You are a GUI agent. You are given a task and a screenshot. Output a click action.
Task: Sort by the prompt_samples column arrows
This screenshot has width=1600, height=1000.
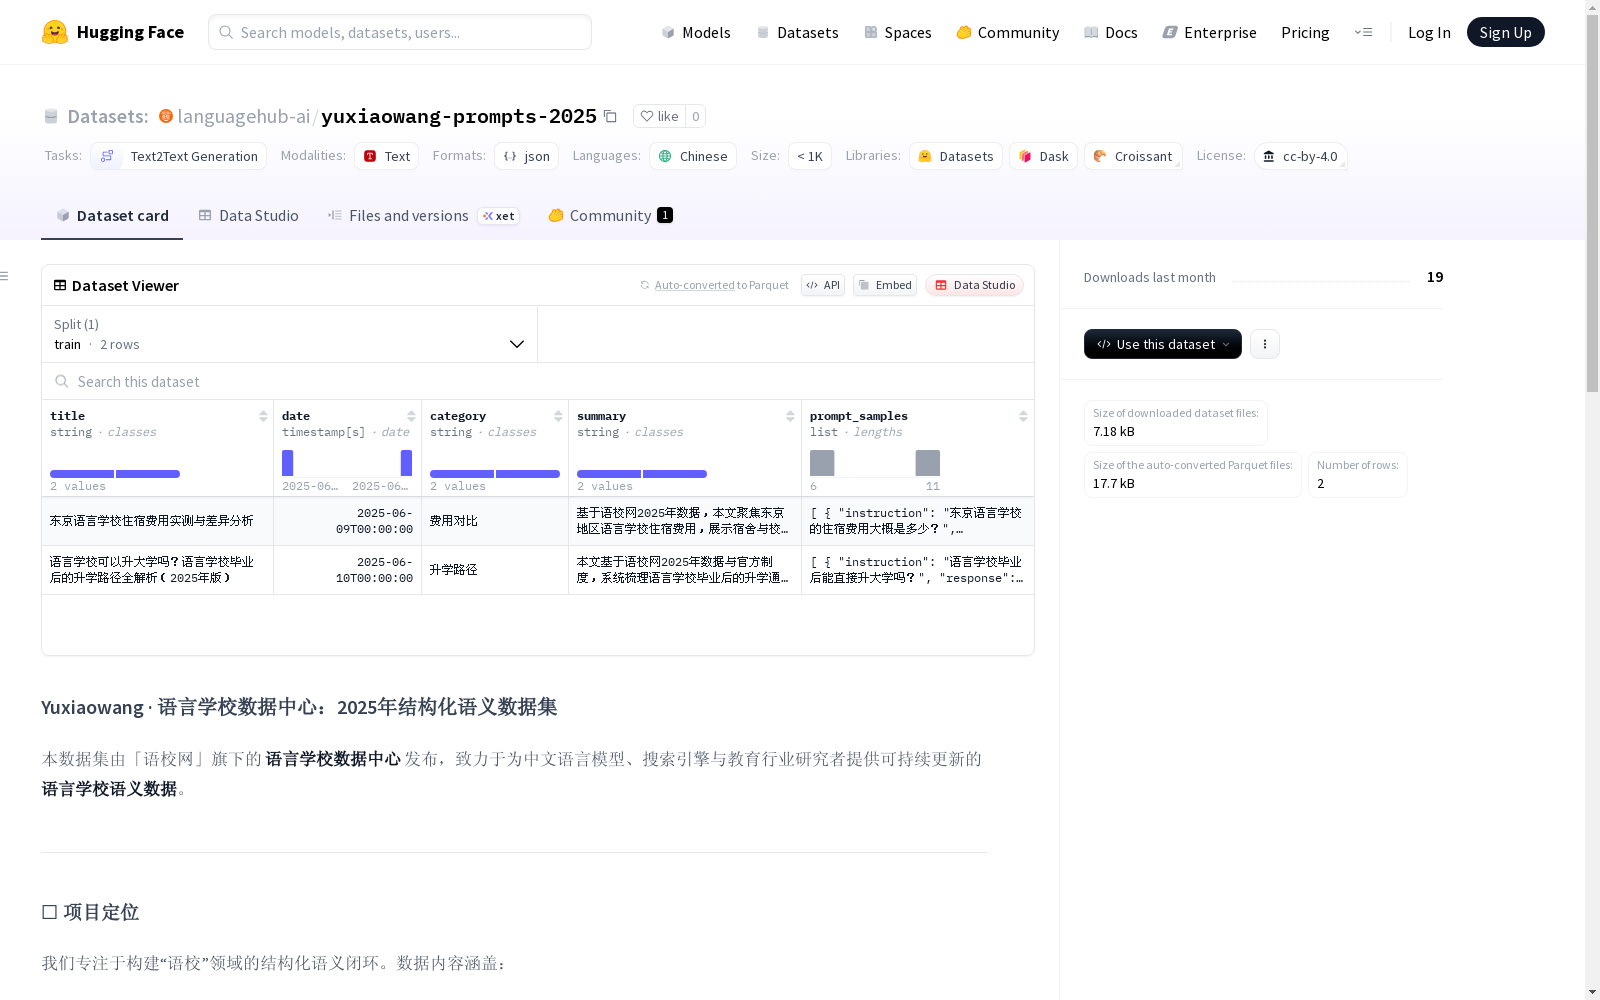pyautogui.click(x=1023, y=416)
